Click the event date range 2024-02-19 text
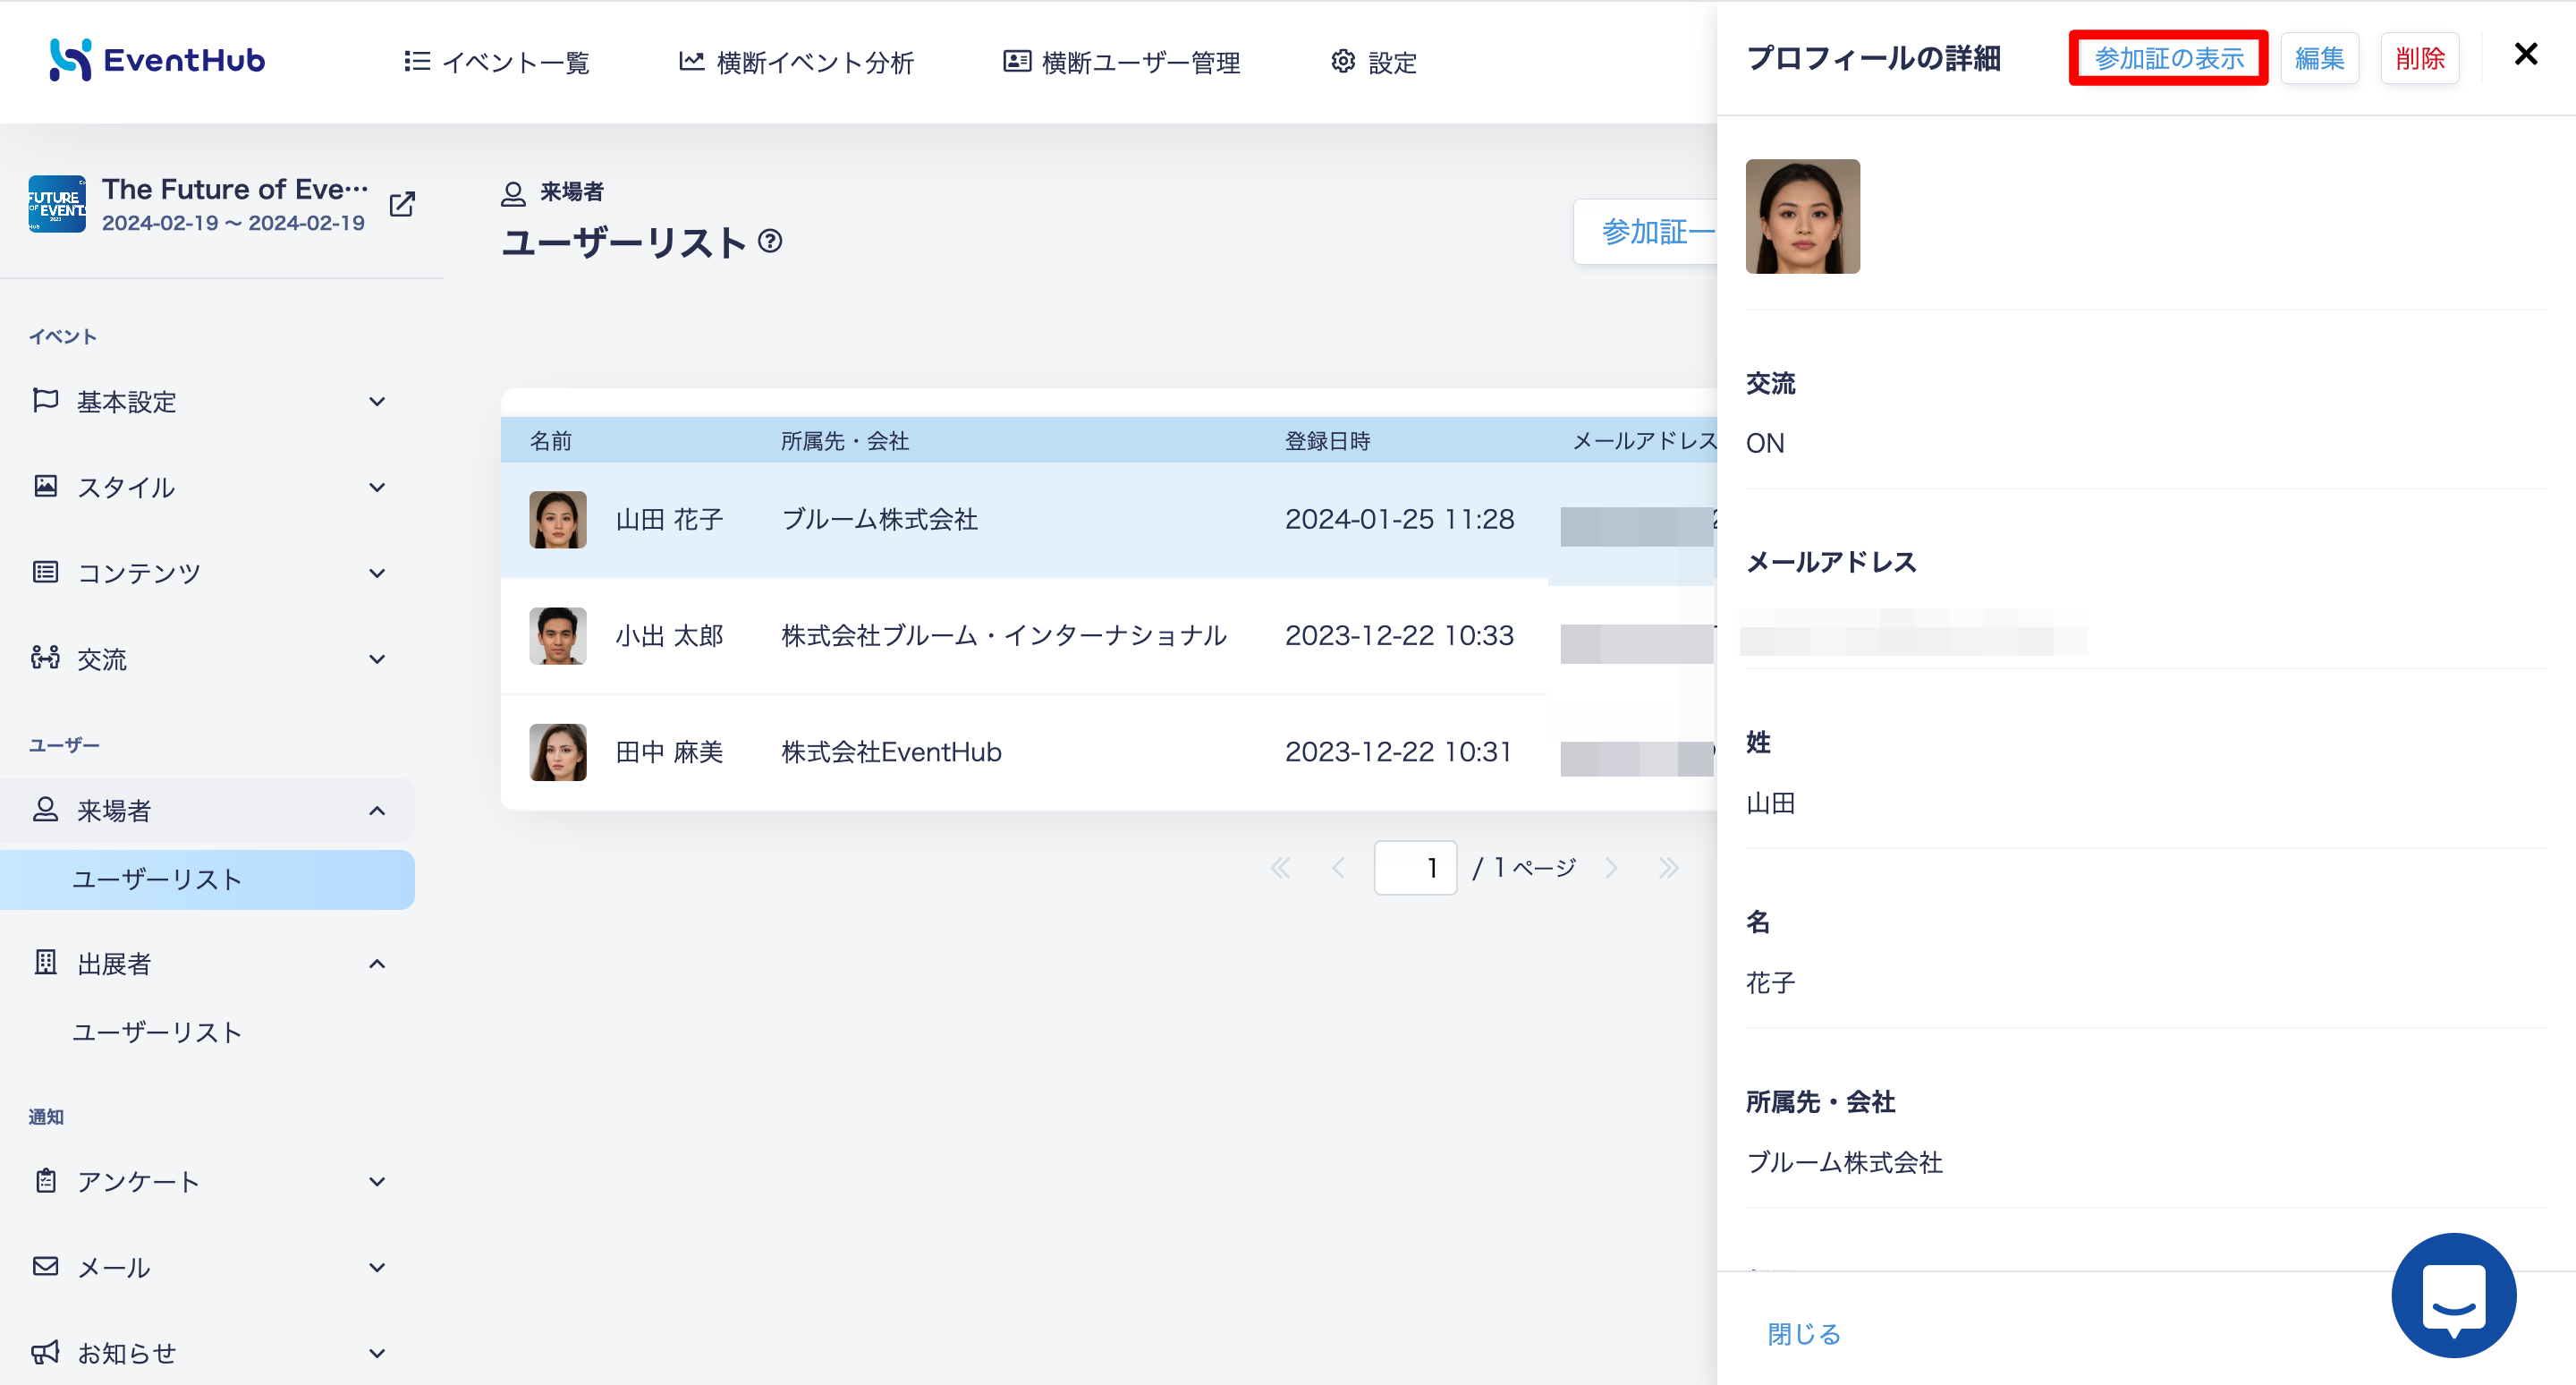The height and width of the screenshot is (1385, 2576). [x=233, y=222]
